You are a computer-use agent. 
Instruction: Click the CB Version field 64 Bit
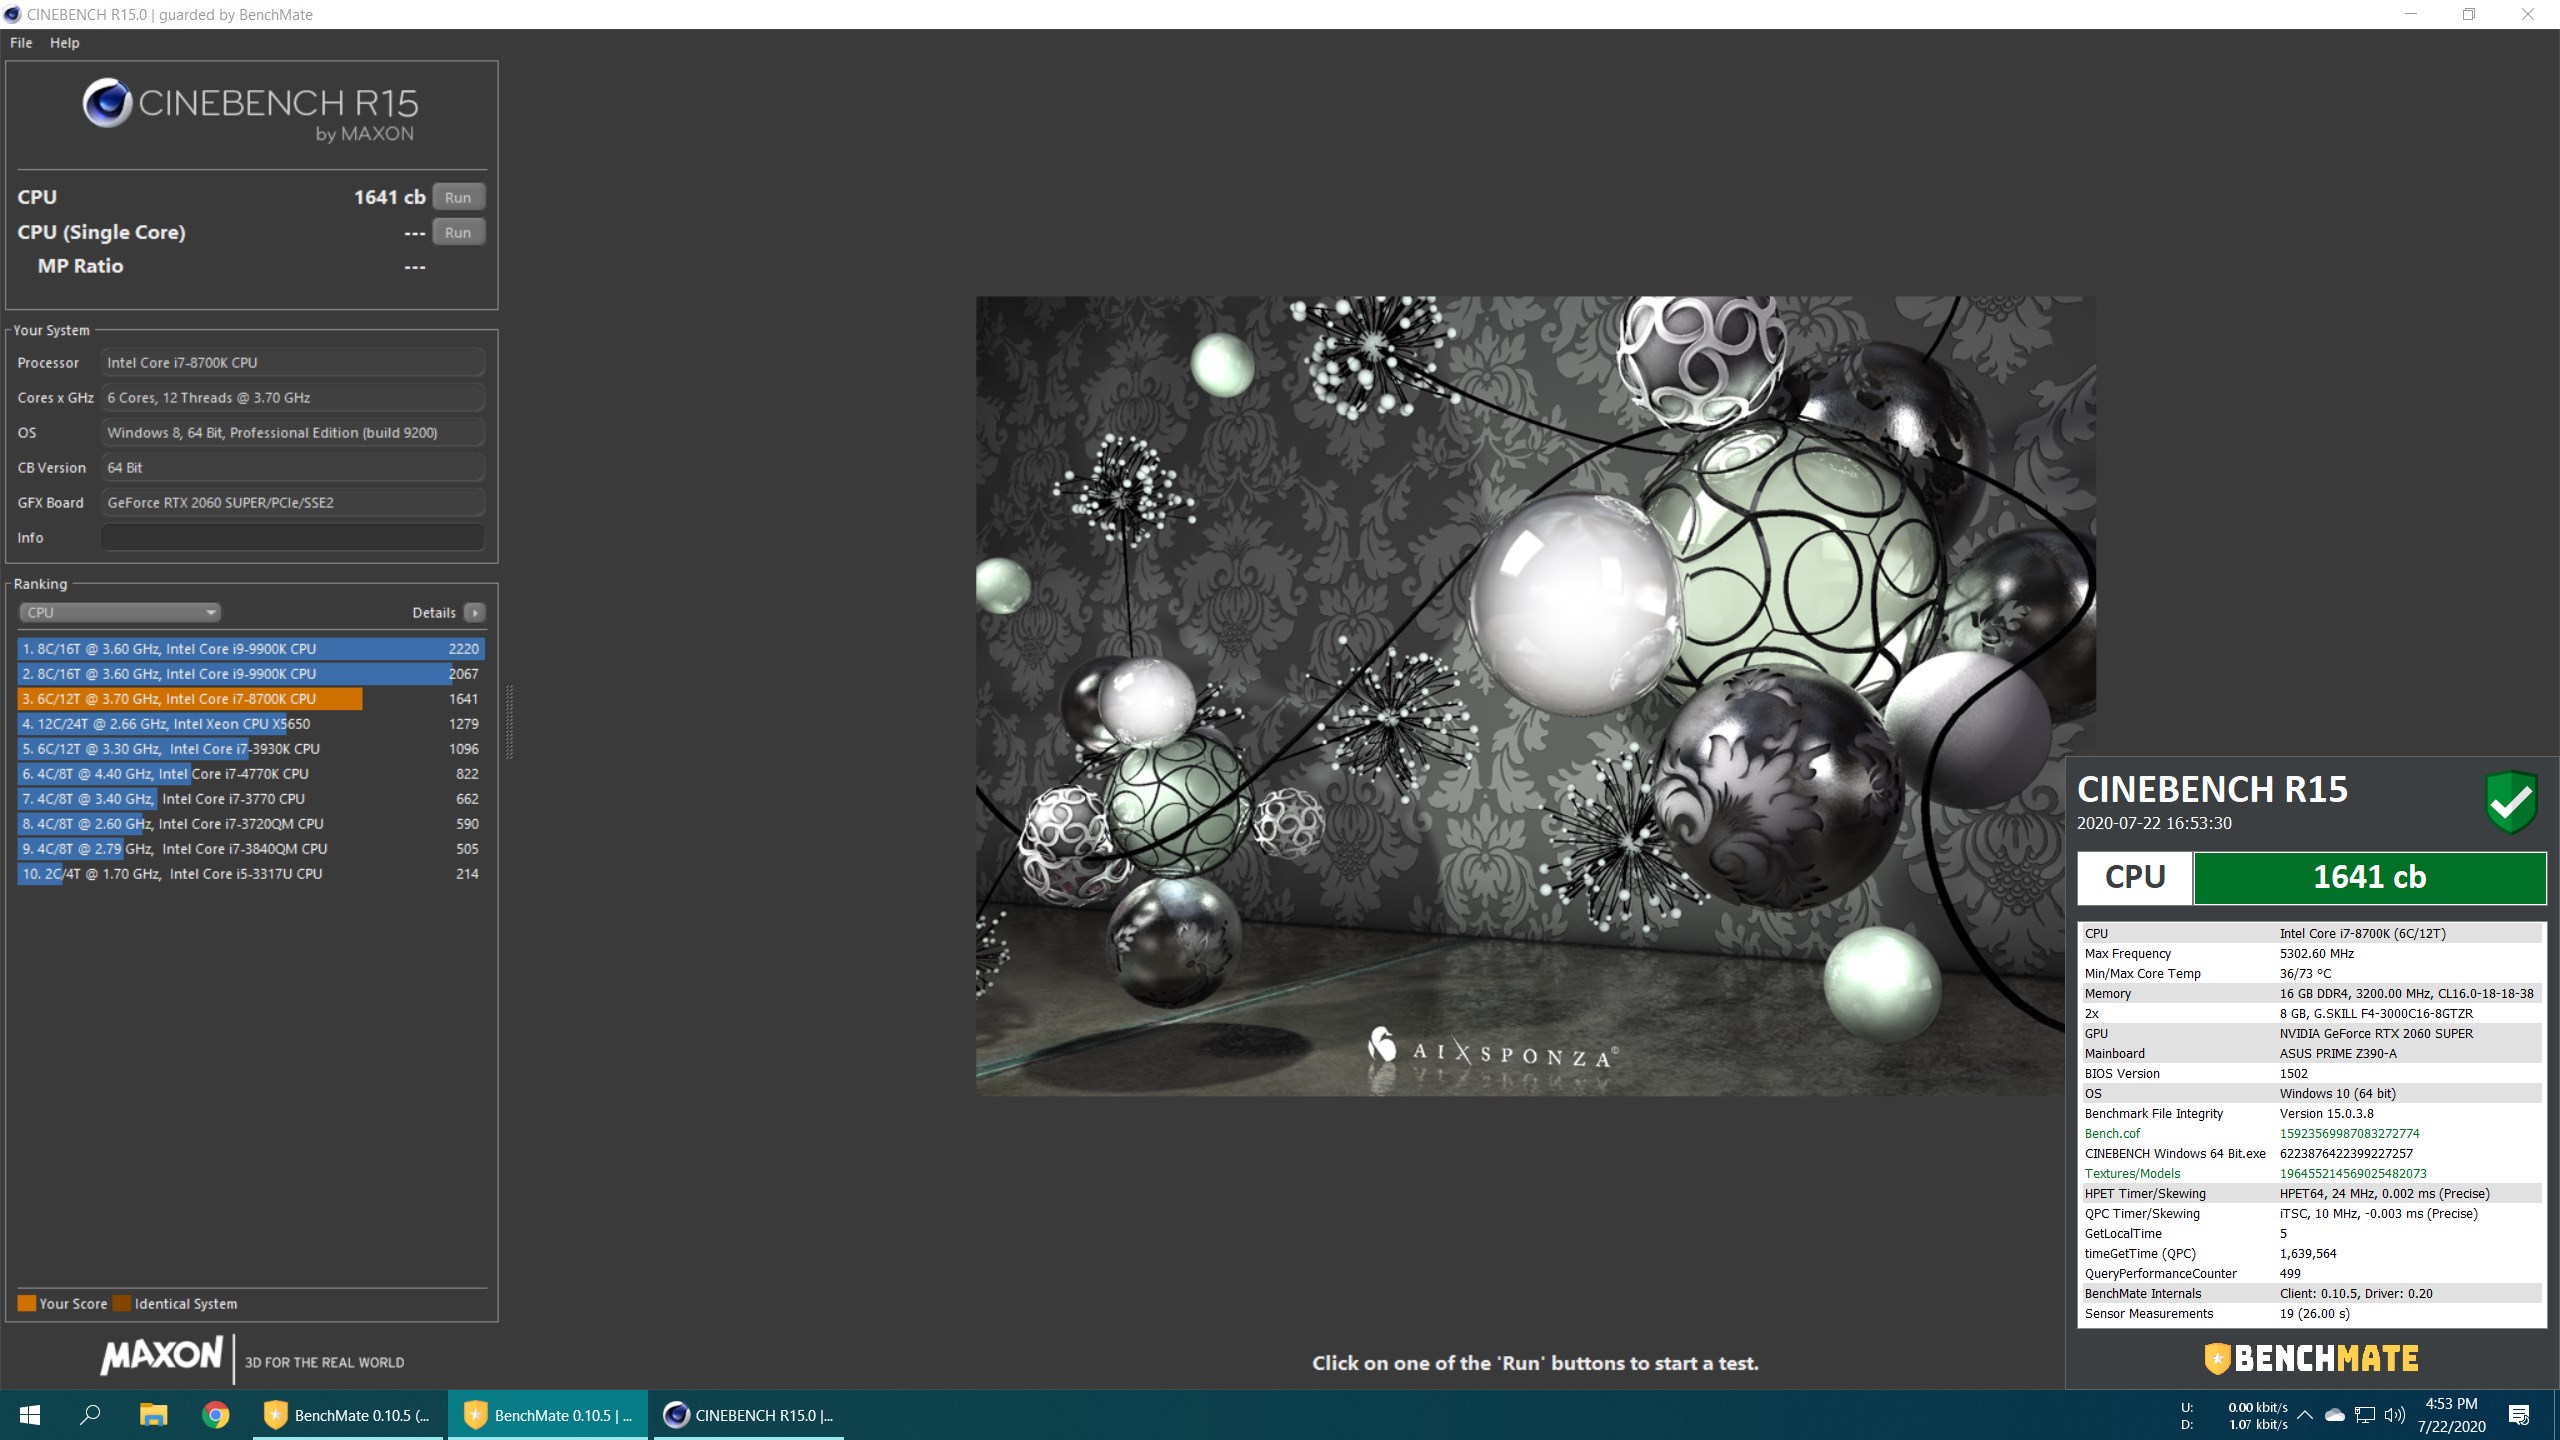click(293, 468)
